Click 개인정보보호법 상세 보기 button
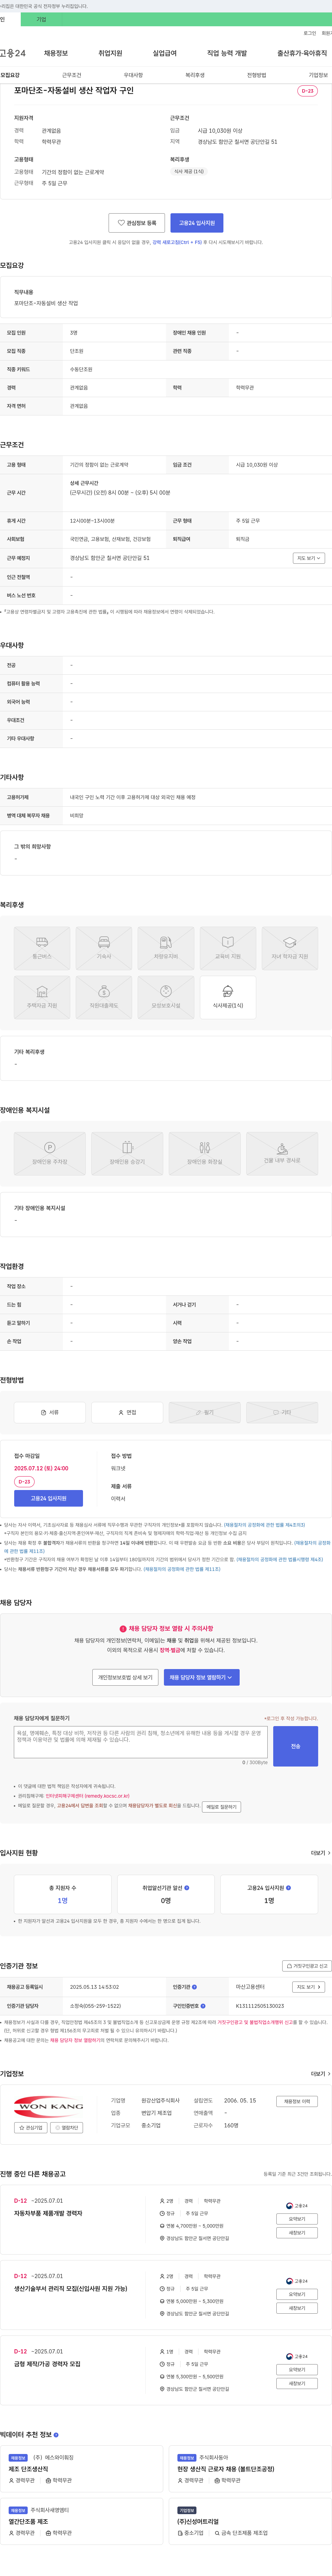The image size is (332, 2576). click(125, 1677)
